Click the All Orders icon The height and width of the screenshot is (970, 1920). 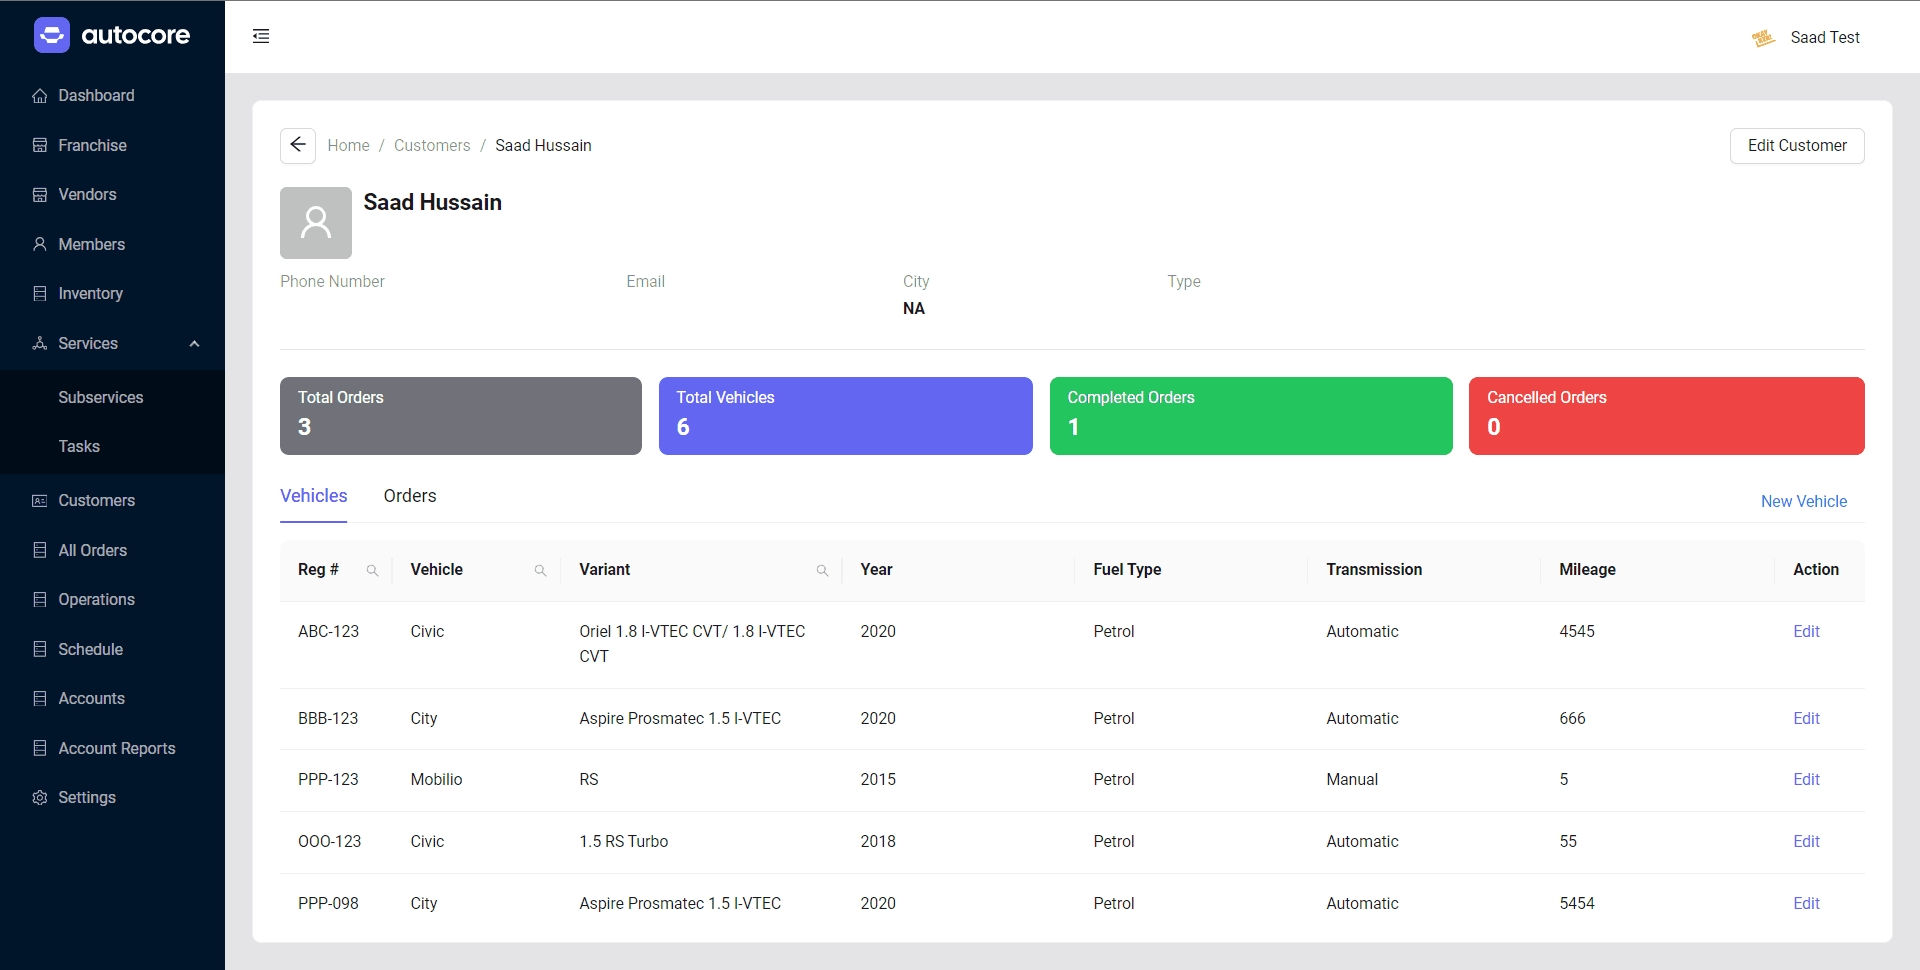coord(40,550)
